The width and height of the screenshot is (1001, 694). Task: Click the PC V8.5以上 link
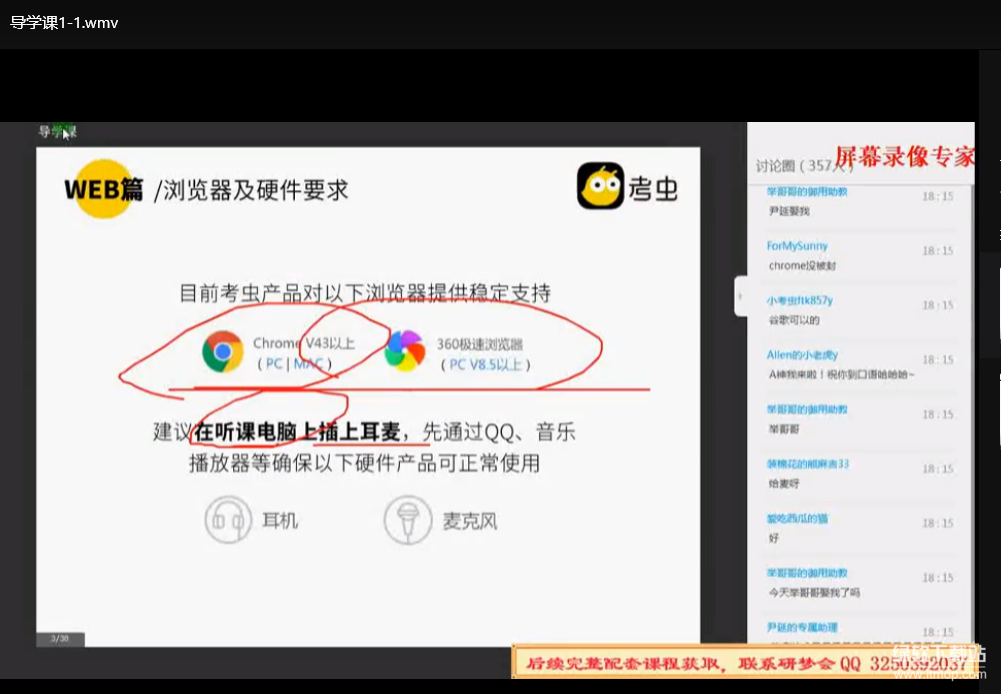tap(485, 364)
